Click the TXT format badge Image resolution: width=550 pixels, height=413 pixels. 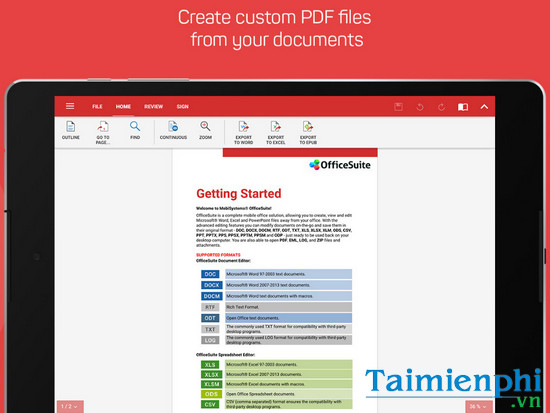[210, 329]
